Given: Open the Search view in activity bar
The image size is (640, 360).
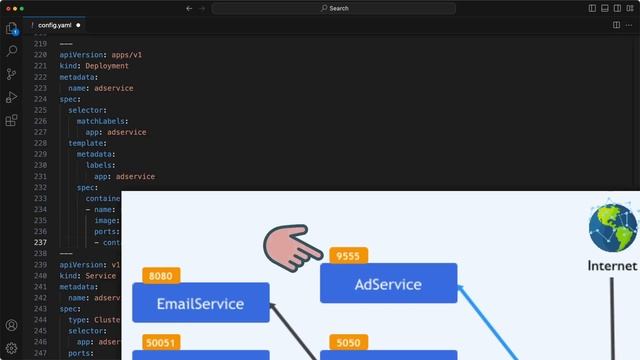Looking at the screenshot, I should [x=11, y=51].
